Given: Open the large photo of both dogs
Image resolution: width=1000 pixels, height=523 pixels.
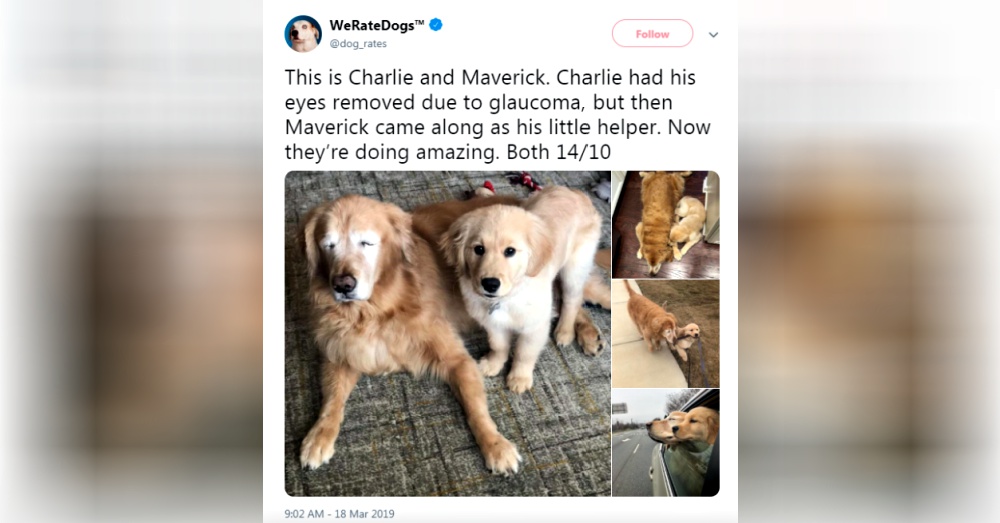Looking at the screenshot, I should [448, 334].
